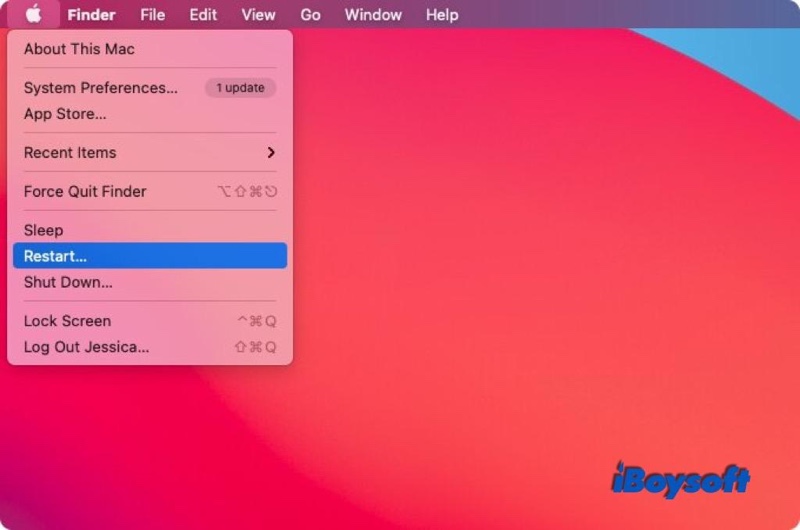Click Log Out Jessica
The image size is (800, 530).
(x=86, y=347)
